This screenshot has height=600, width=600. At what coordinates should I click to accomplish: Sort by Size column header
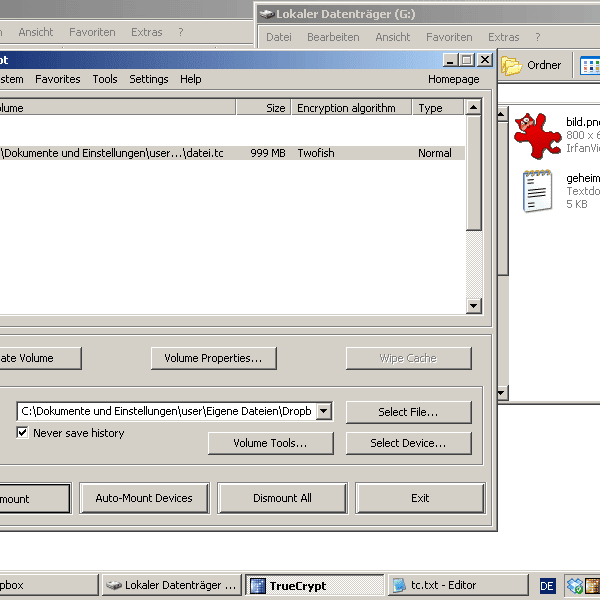[264, 108]
